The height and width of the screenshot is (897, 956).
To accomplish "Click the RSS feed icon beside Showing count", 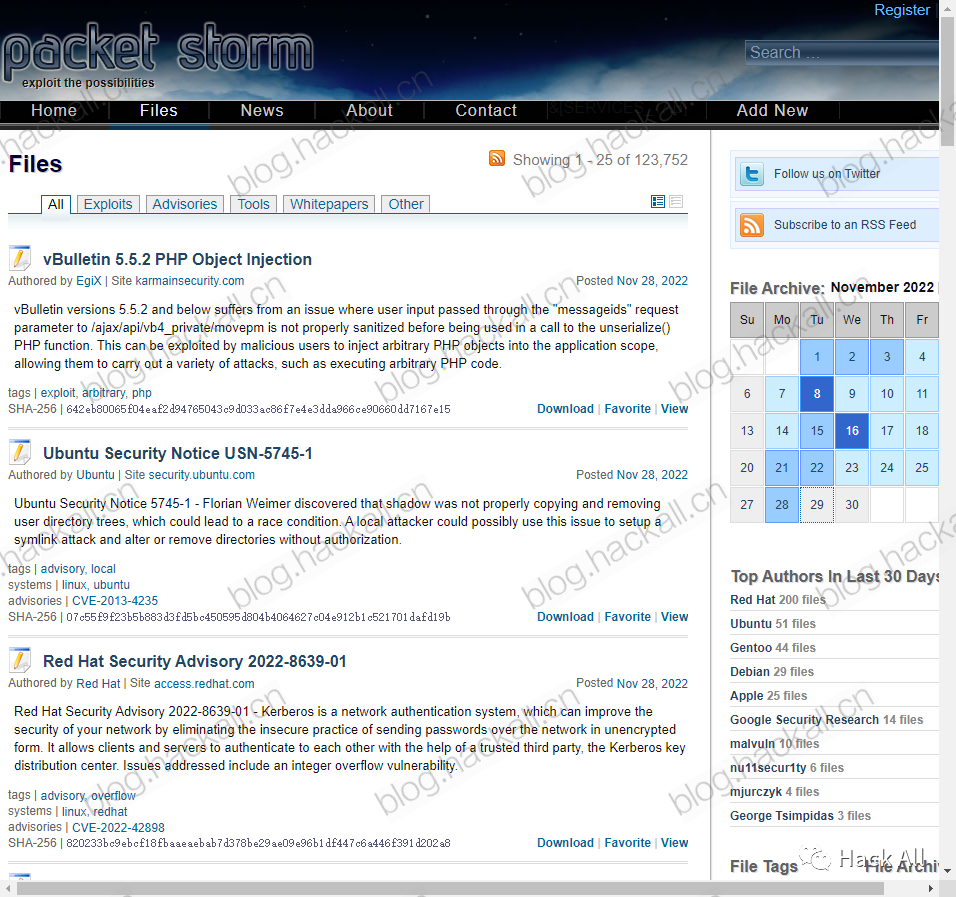I will pyautogui.click(x=497, y=159).
